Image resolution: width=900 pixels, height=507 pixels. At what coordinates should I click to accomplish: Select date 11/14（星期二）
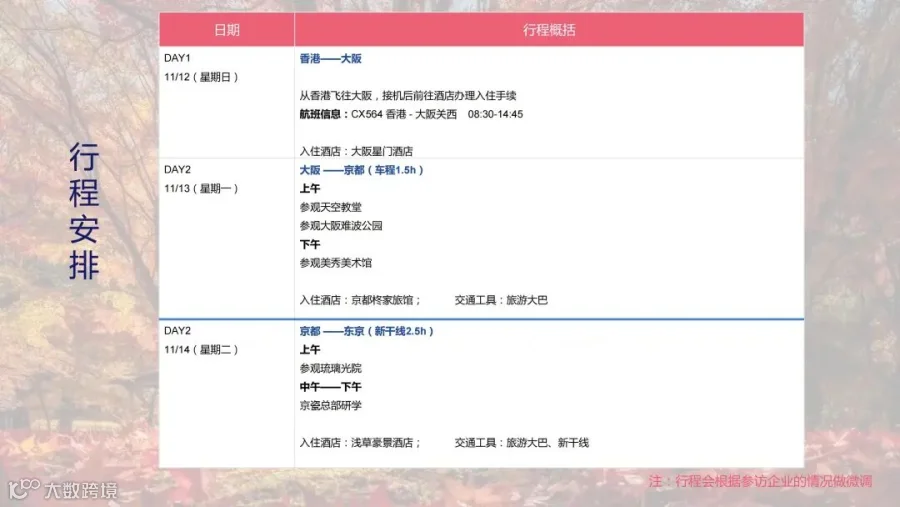[201, 350]
